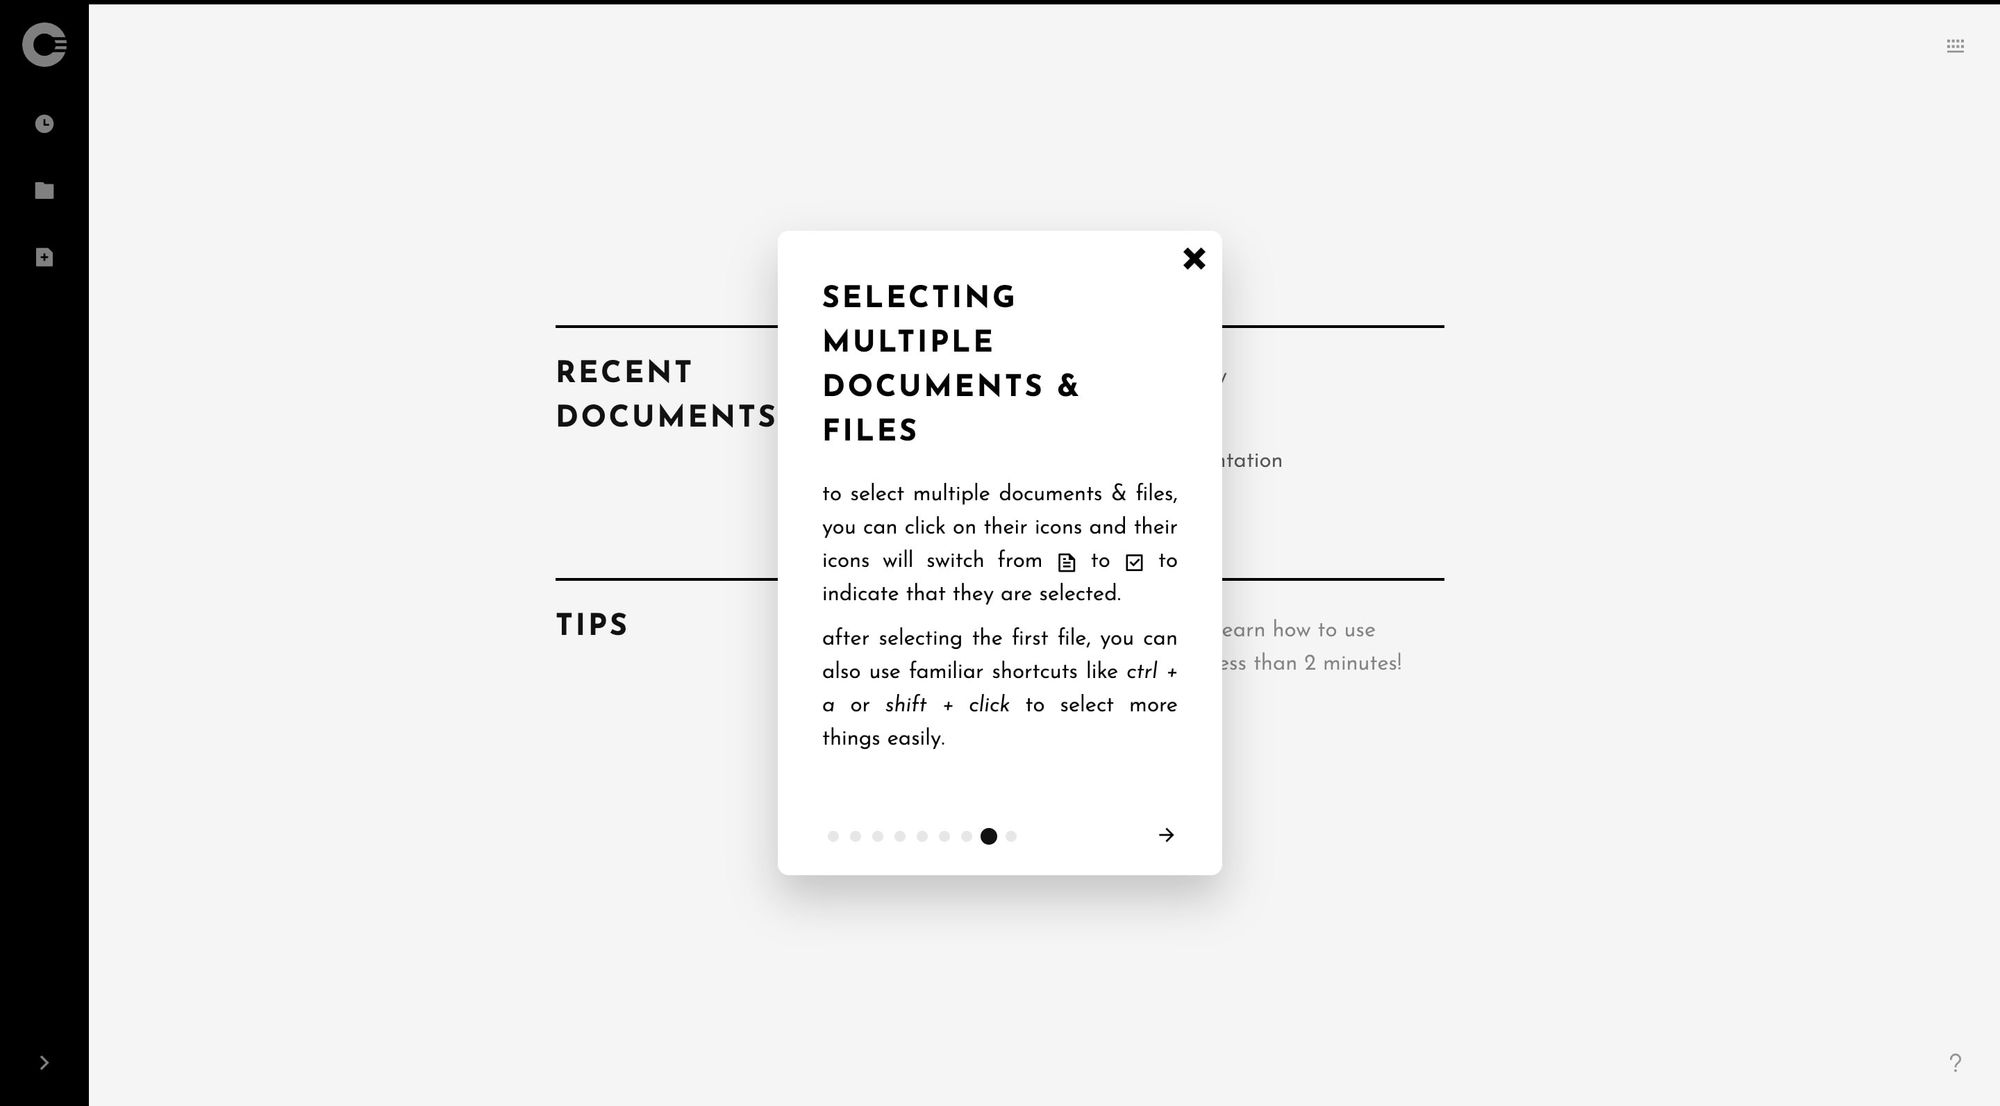Click the grid/apps icon top-right
Viewport: 2000px width, 1106px height.
(x=1955, y=45)
